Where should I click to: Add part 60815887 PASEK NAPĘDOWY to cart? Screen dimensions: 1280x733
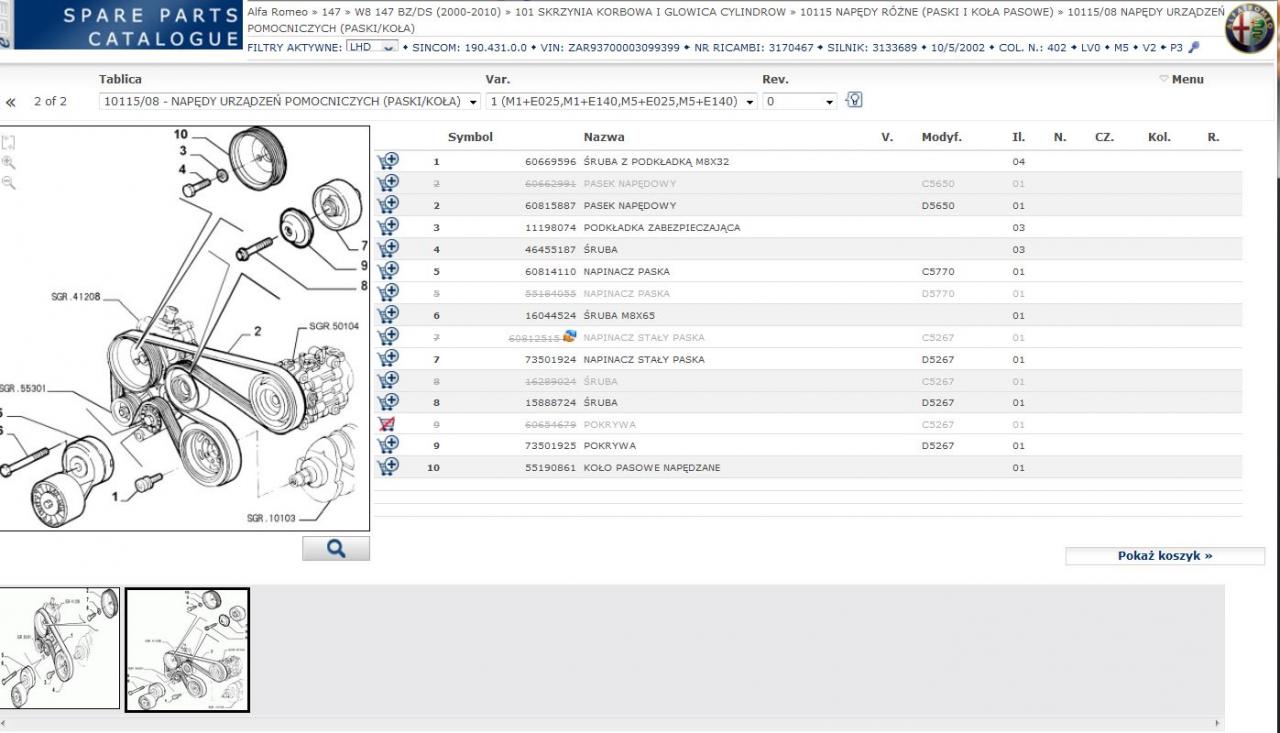coord(387,204)
